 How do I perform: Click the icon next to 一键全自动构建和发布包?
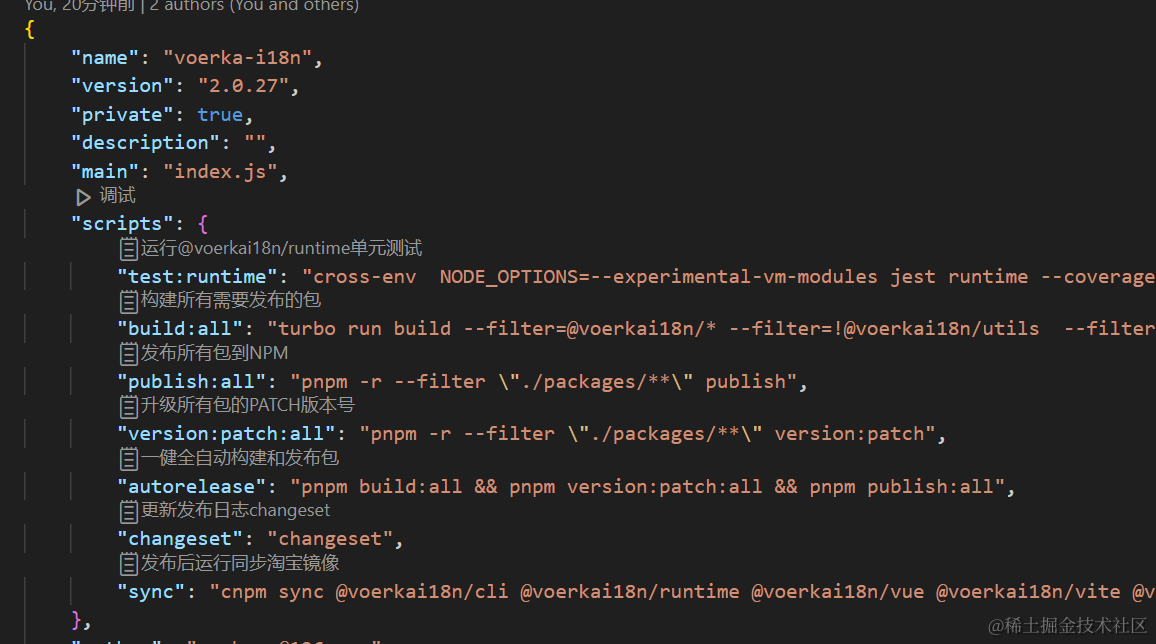[129, 459]
